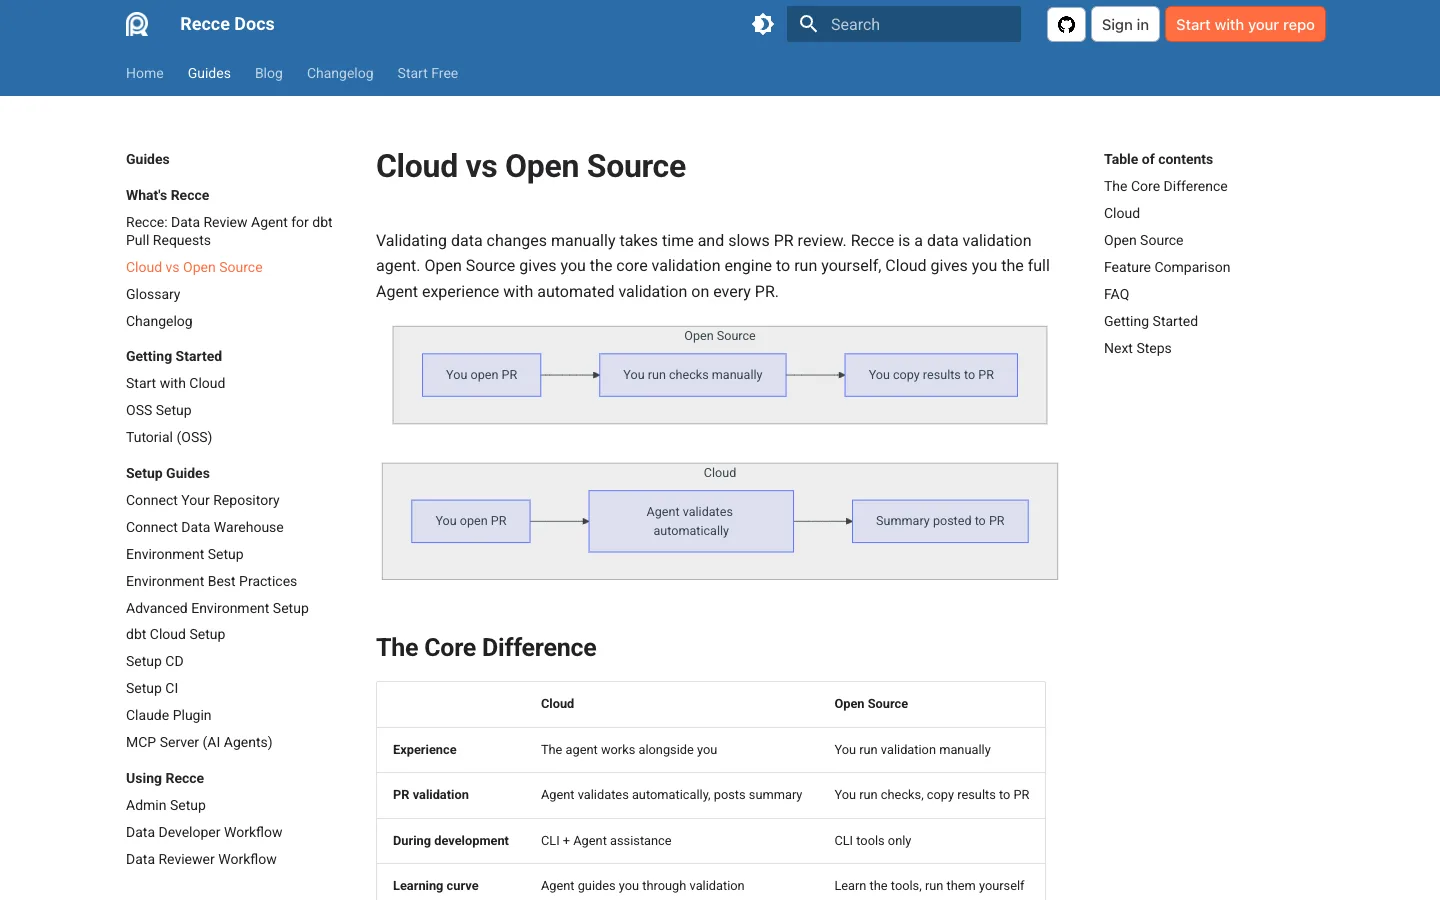Switch to the Blog tab
The image size is (1440, 900).
(x=269, y=73)
